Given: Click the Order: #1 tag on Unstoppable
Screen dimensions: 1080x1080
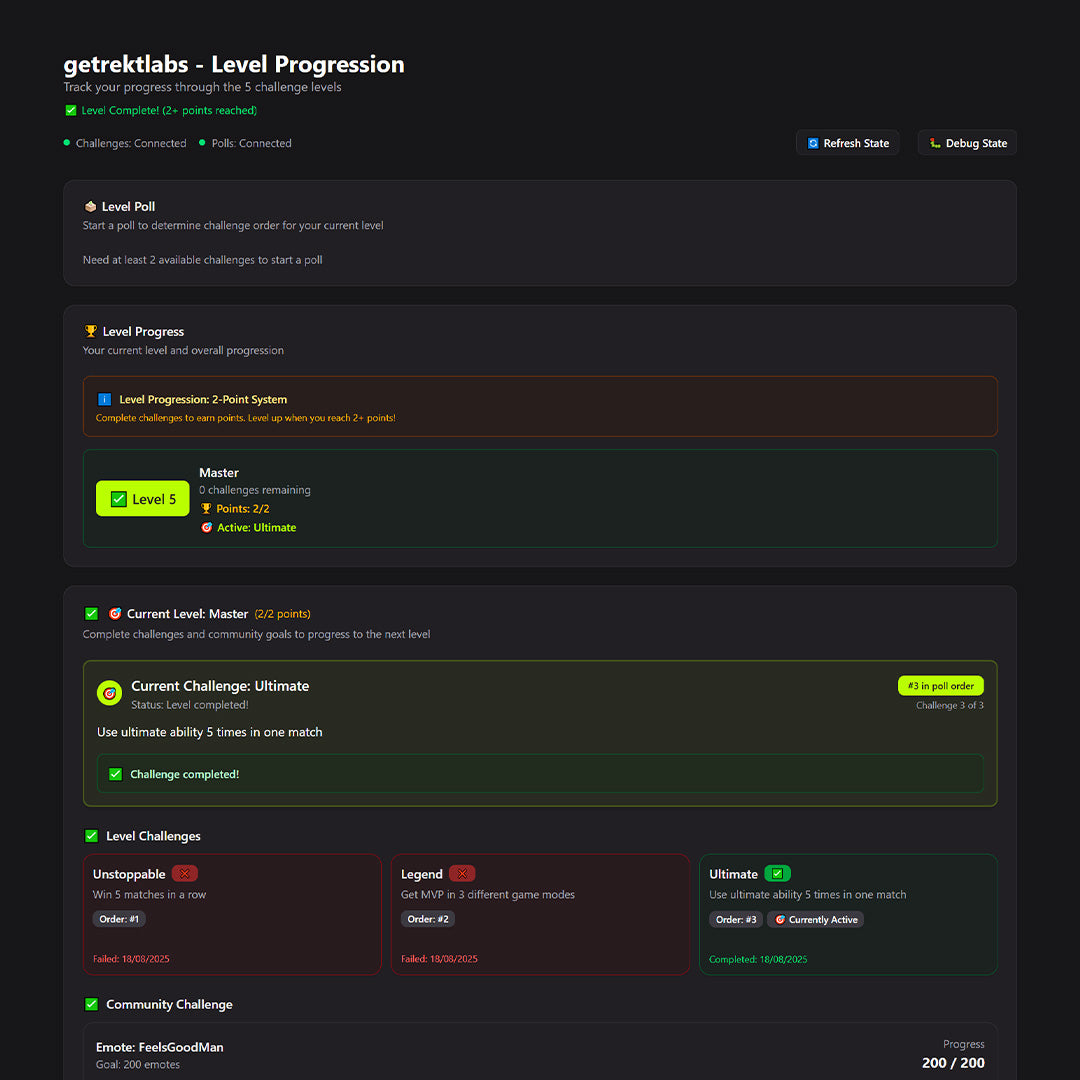Looking at the screenshot, I should pos(119,920).
